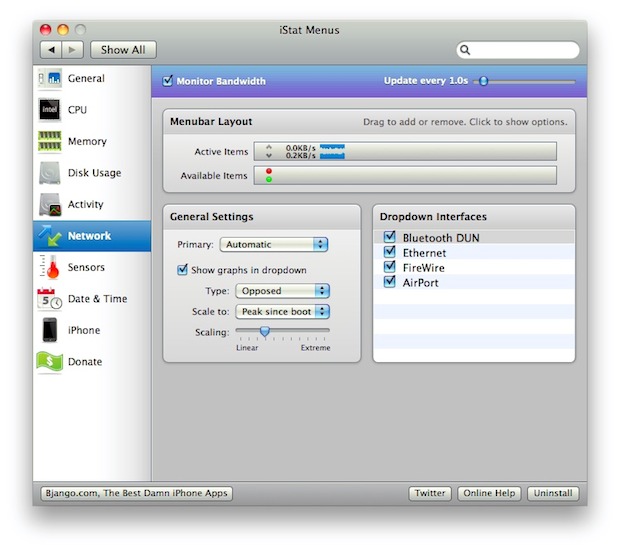
Task: Click the General sidebar icon
Action: point(50,78)
